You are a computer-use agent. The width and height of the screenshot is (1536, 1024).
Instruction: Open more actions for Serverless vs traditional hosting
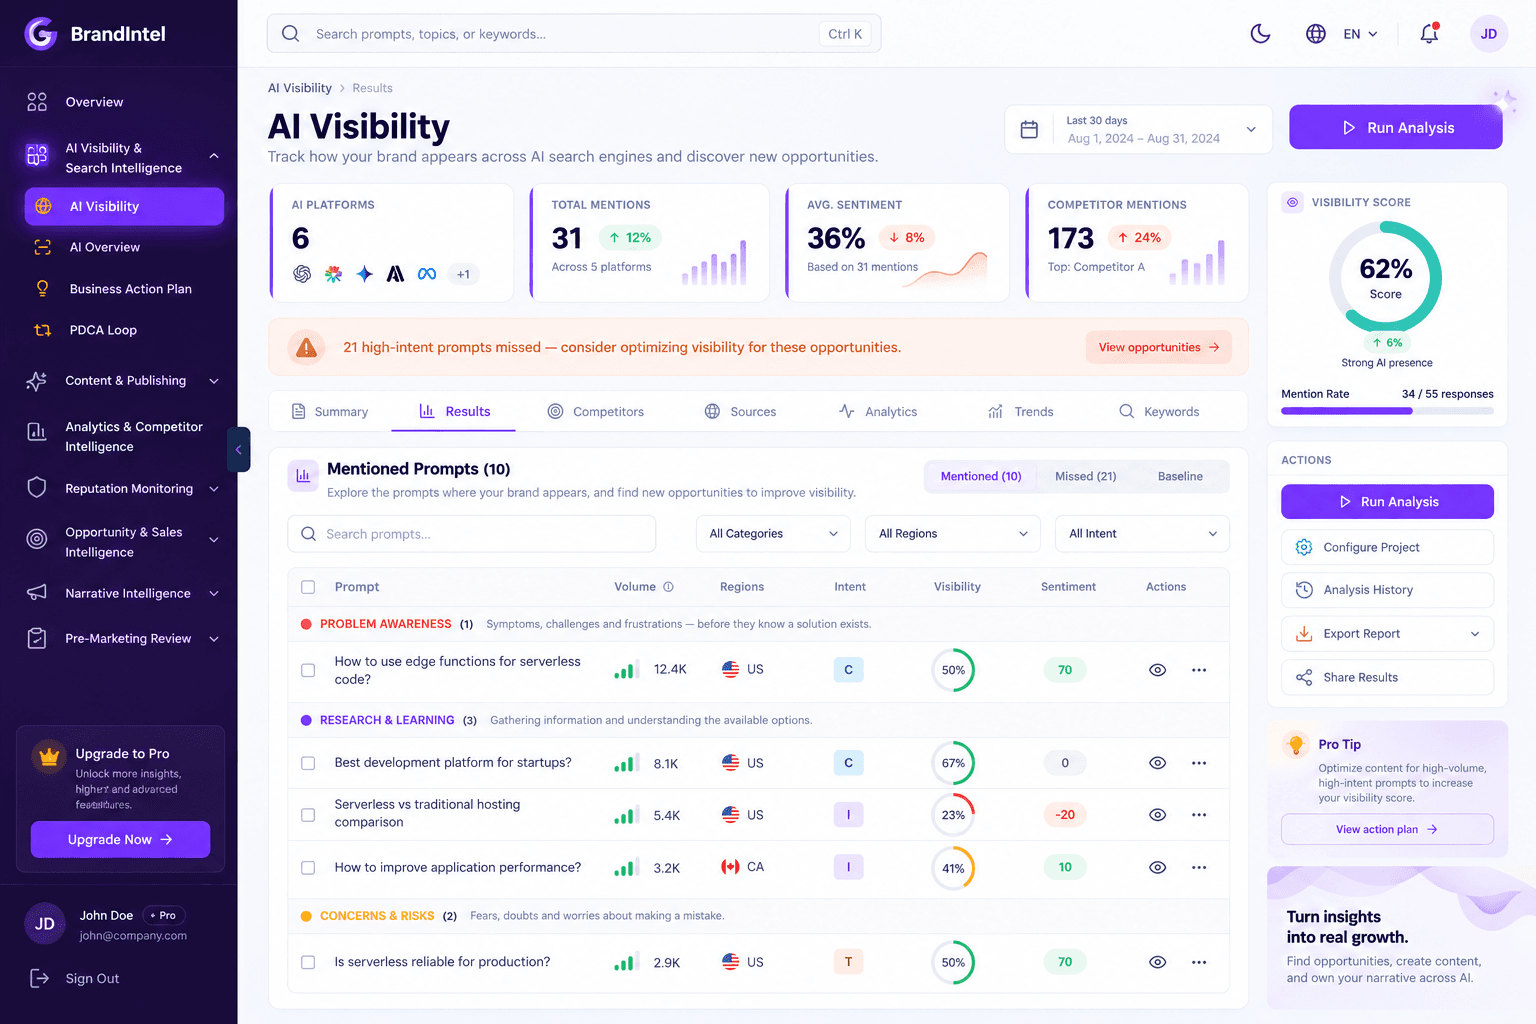(1199, 815)
